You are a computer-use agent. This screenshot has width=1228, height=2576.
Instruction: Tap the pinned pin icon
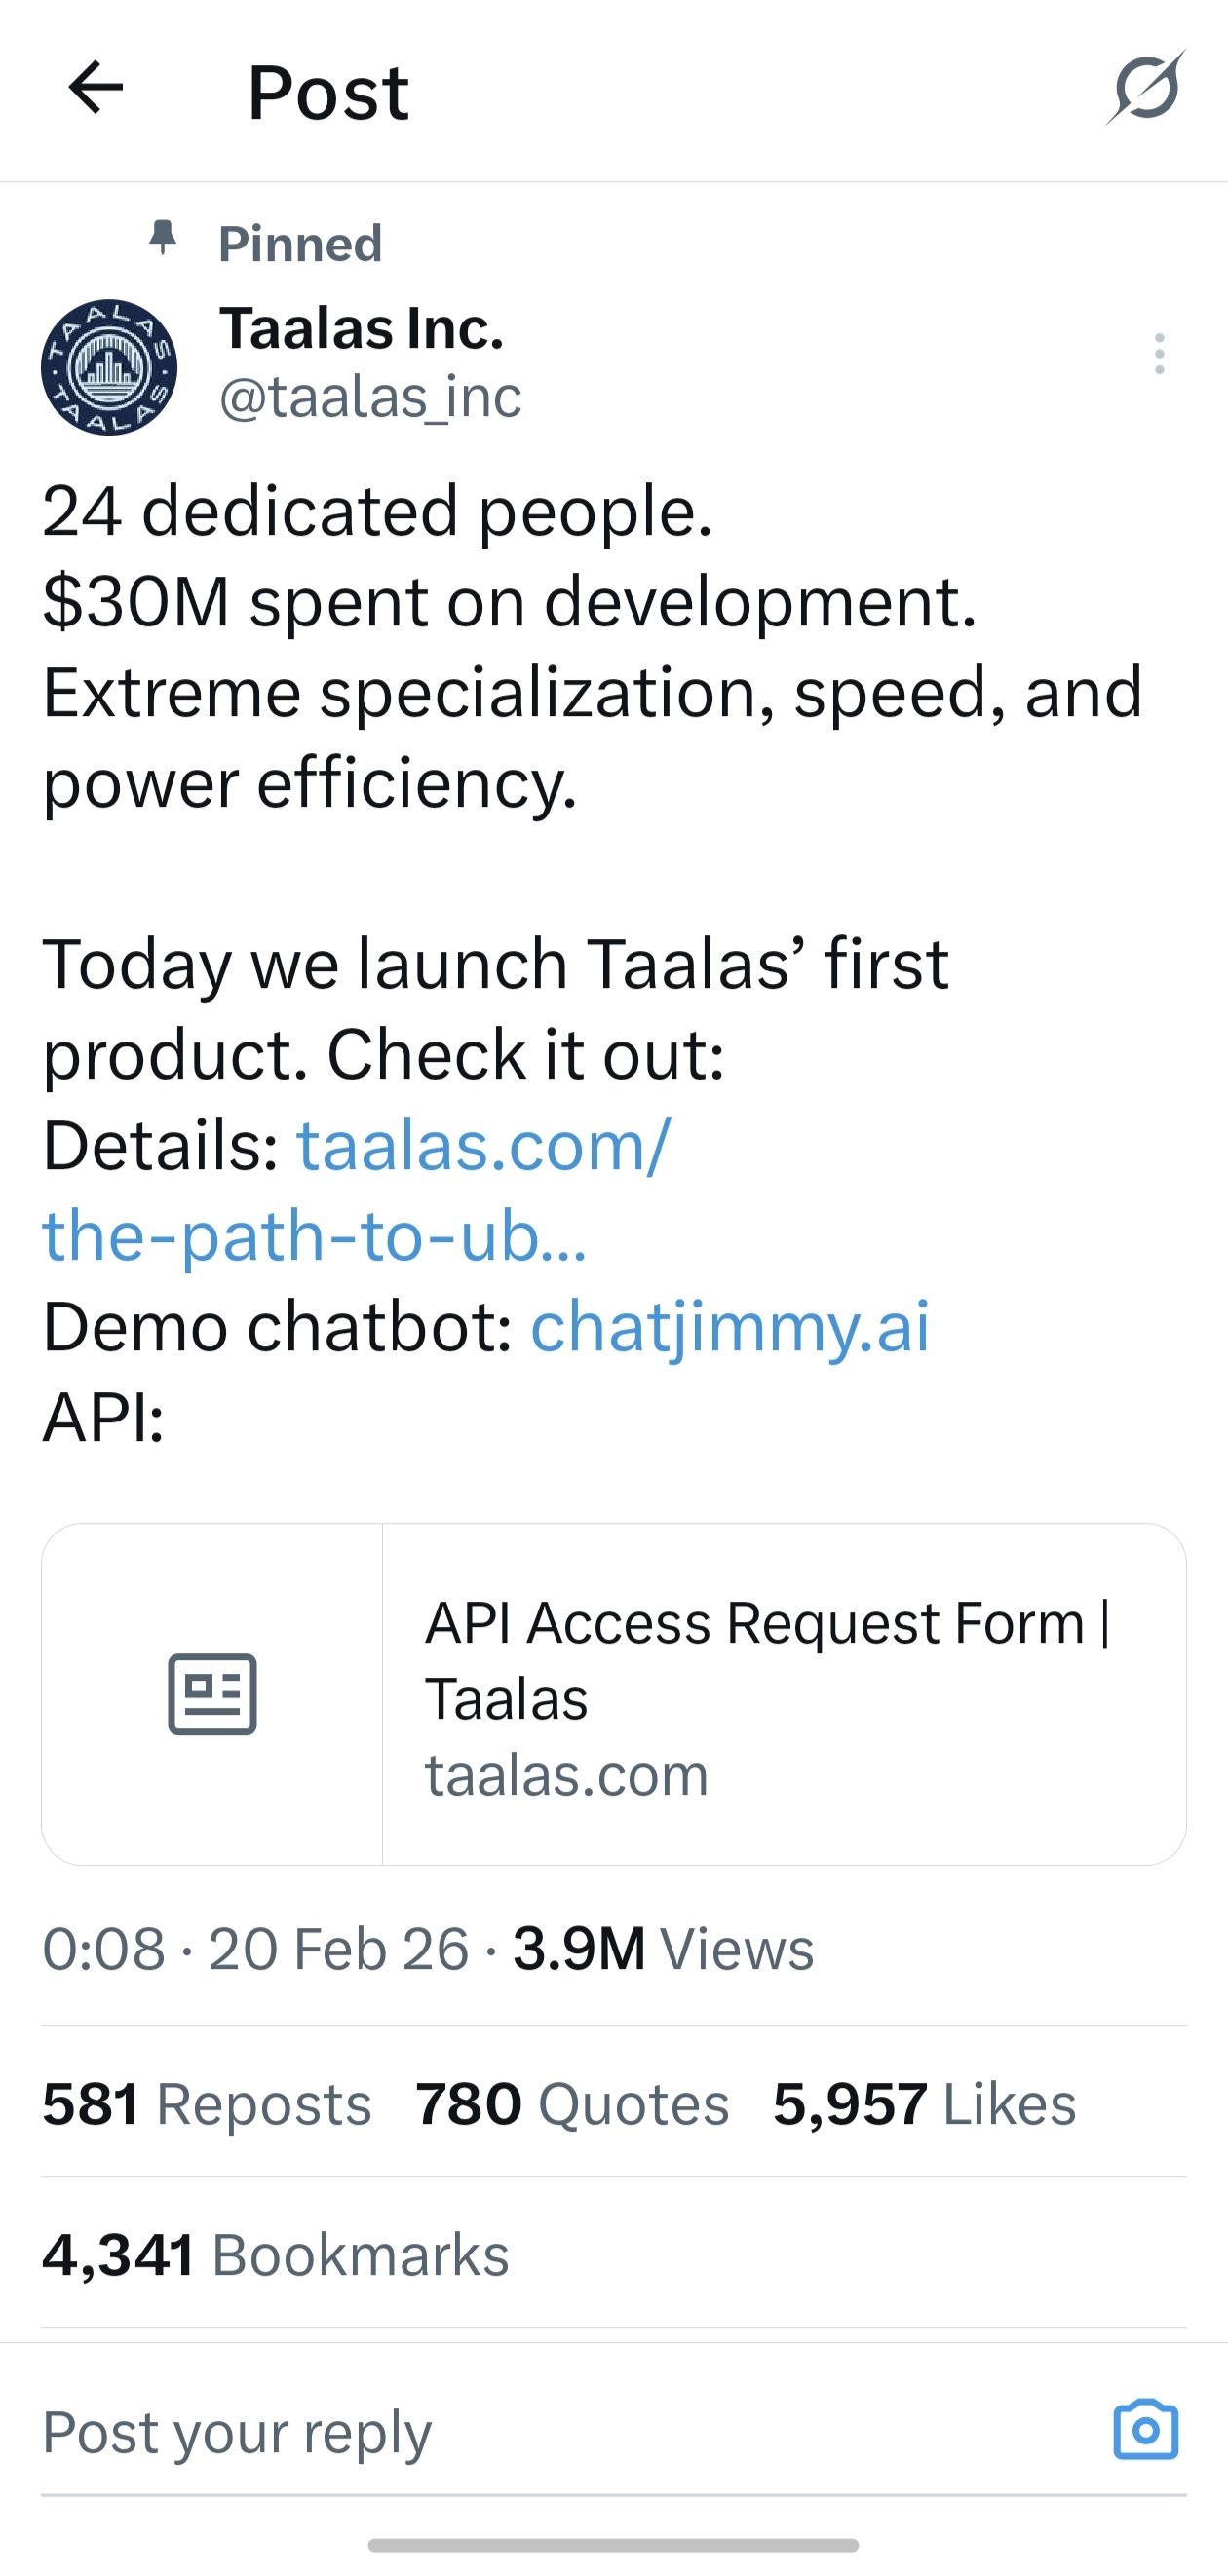click(162, 238)
